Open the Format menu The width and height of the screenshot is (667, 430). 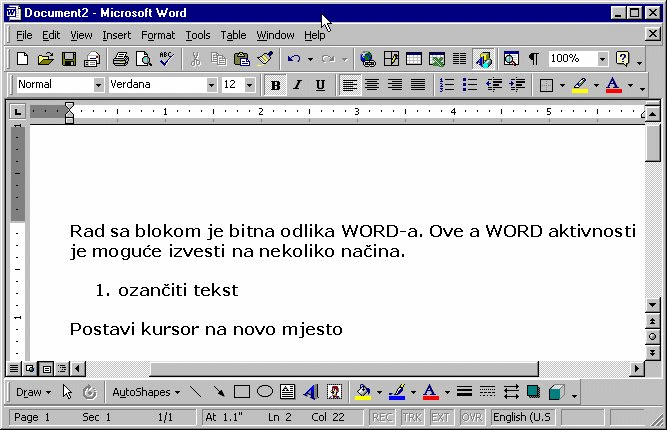pyautogui.click(x=157, y=35)
